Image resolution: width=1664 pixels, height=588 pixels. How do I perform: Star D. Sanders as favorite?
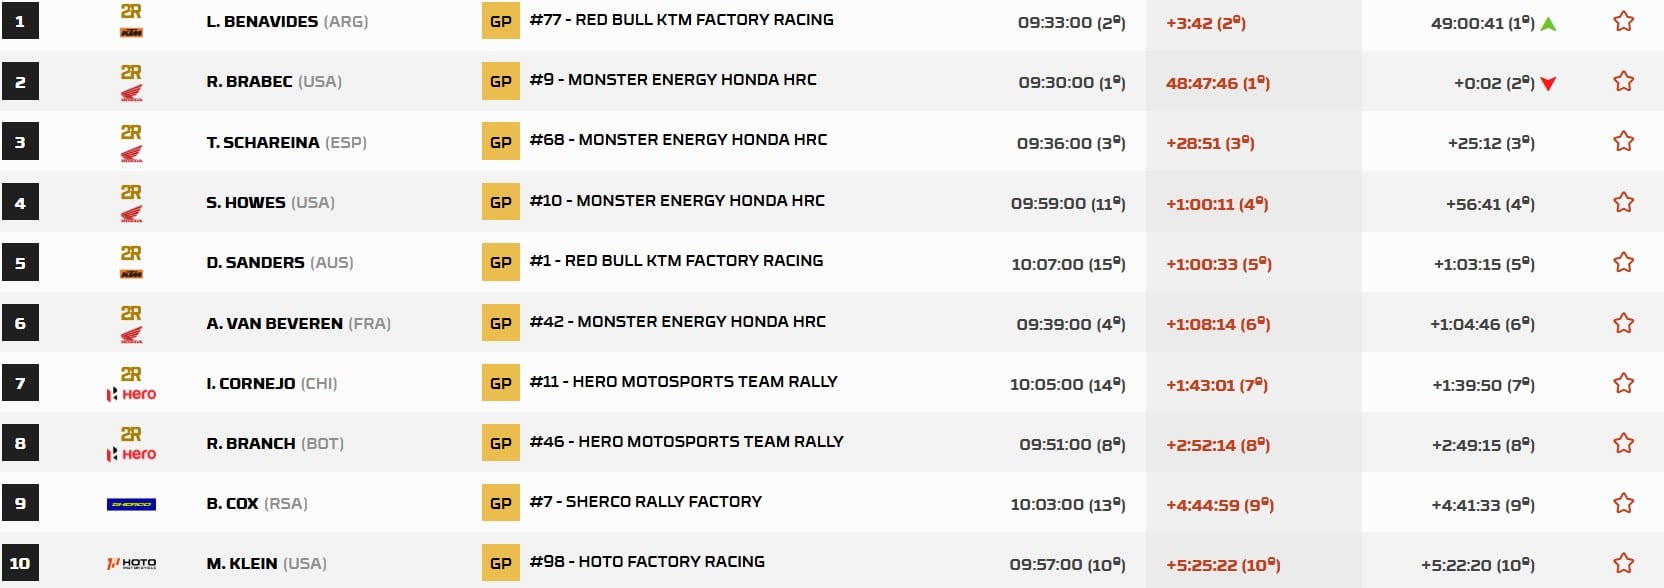pos(1623,262)
